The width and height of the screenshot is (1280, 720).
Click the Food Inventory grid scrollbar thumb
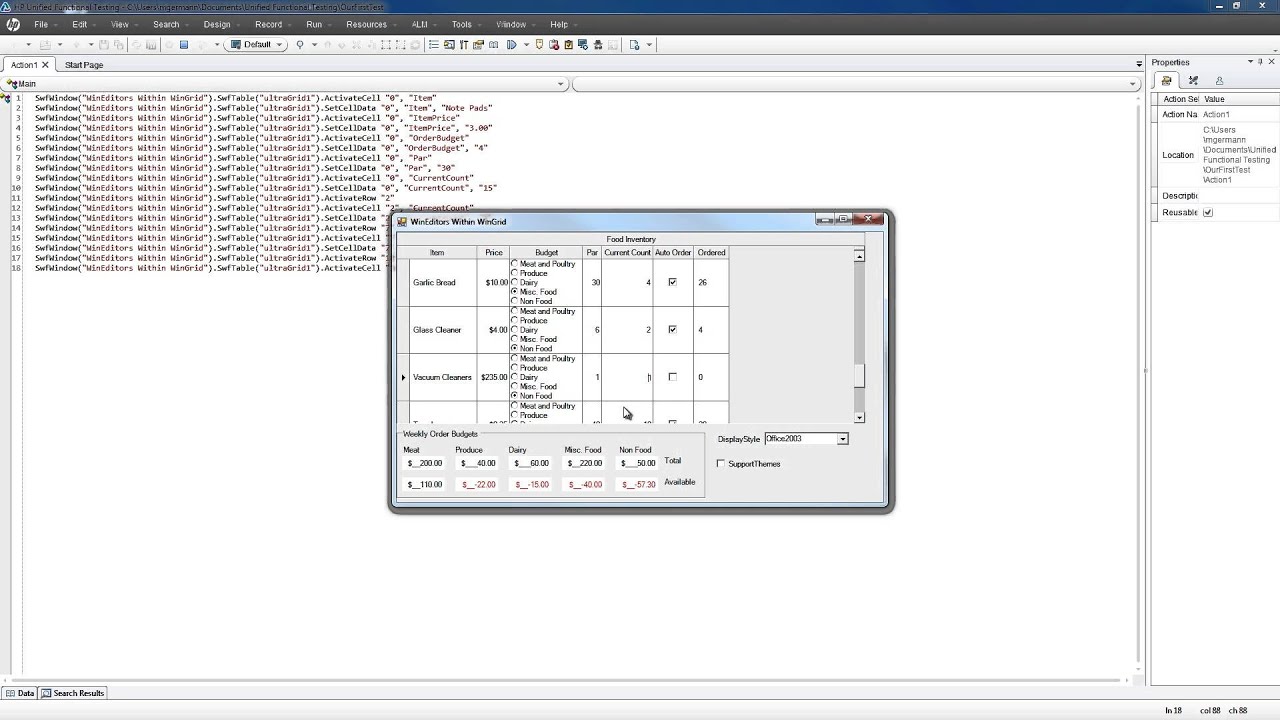pyautogui.click(x=859, y=376)
